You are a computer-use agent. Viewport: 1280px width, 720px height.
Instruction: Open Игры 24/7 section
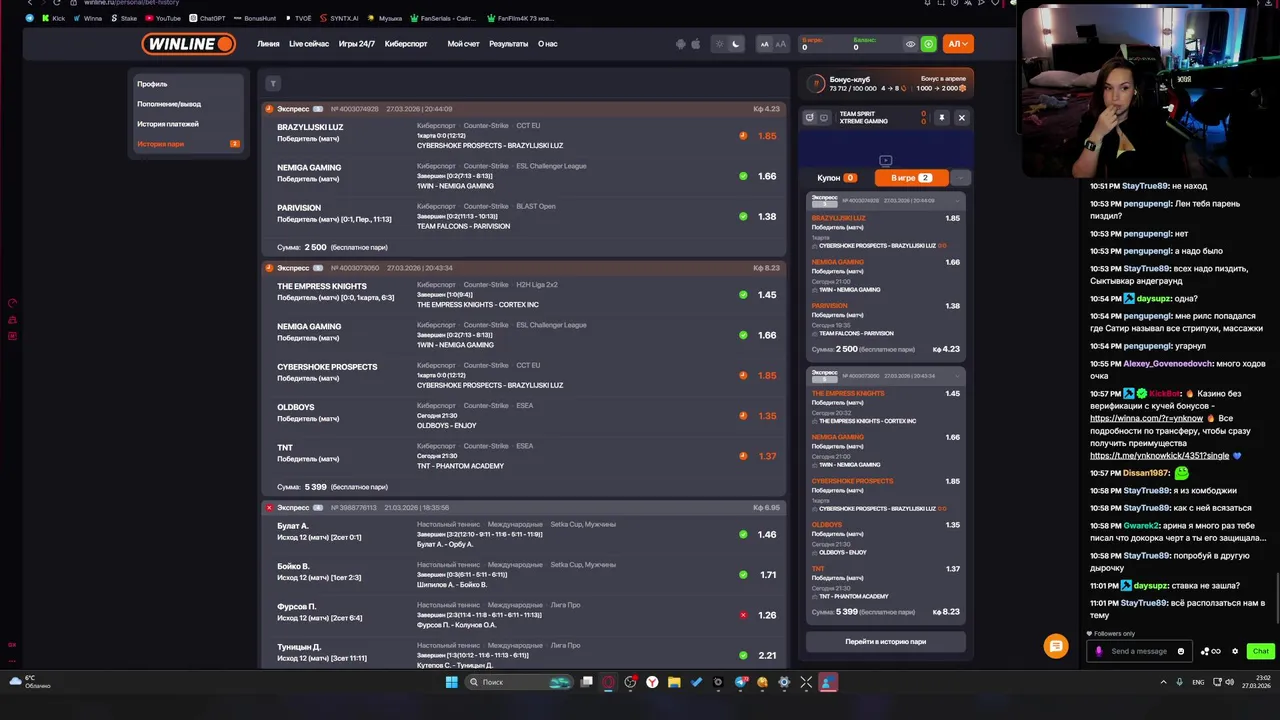(x=357, y=44)
